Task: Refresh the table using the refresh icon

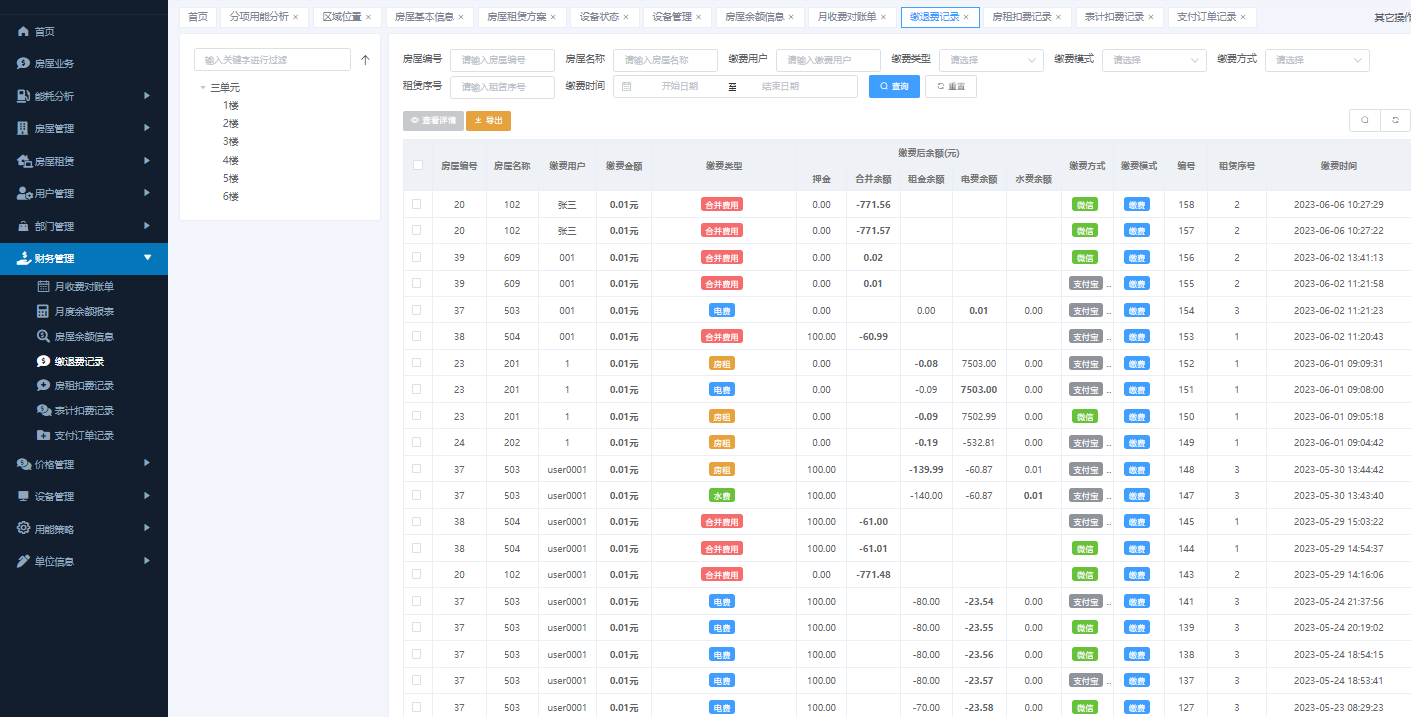Action: coord(1395,120)
